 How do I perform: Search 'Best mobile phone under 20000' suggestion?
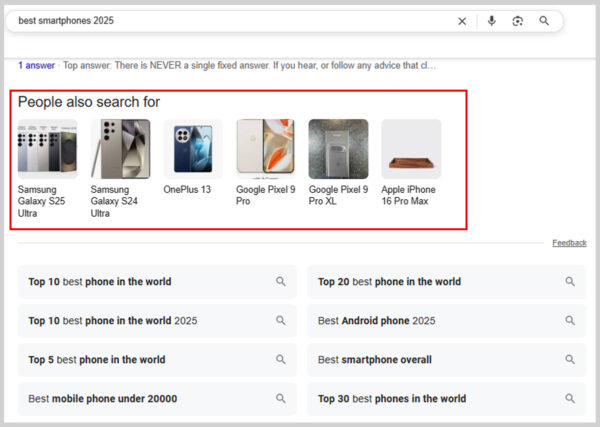(157, 399)
